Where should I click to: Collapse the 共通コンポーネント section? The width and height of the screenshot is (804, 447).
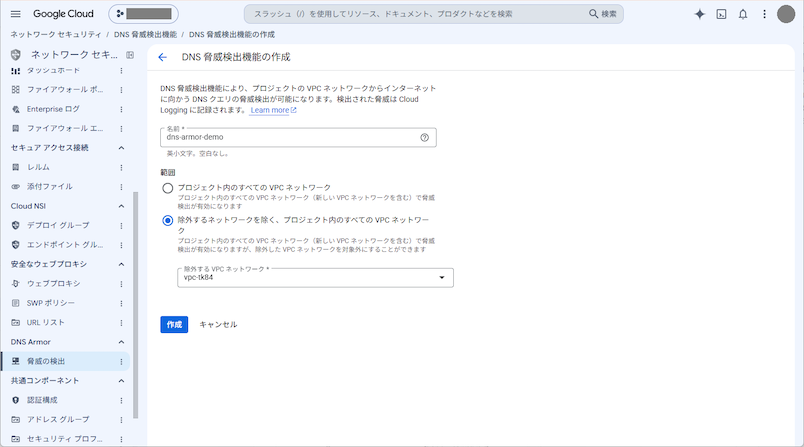(122, 381)
